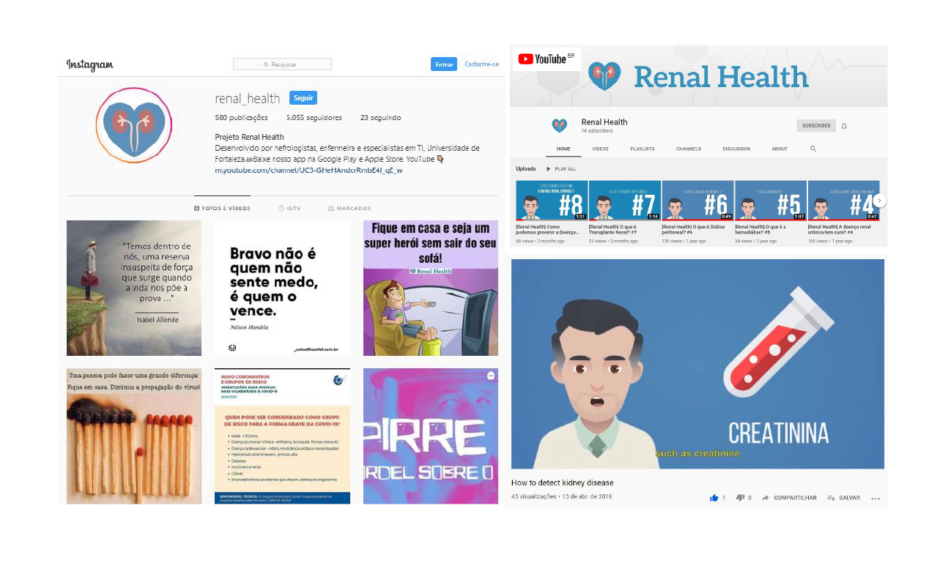Go to the Playlists channel tab
Screen dimensions: 940x563
click(x=642, y=149)
